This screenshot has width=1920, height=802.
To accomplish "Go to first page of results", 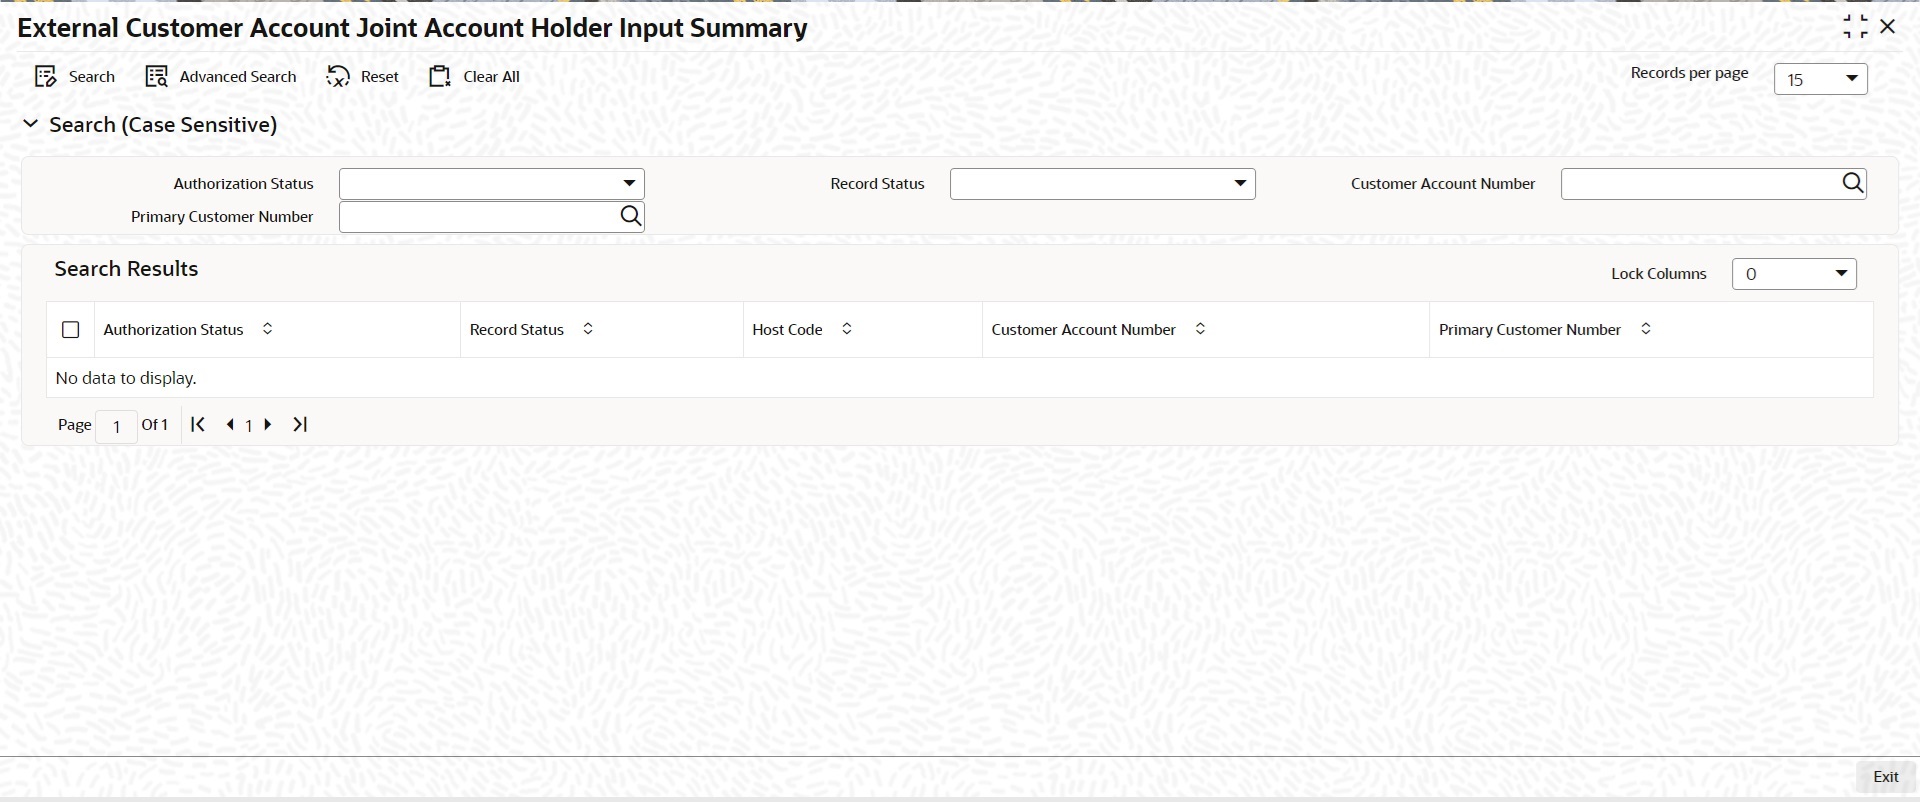I will click(x=198, y=424).
